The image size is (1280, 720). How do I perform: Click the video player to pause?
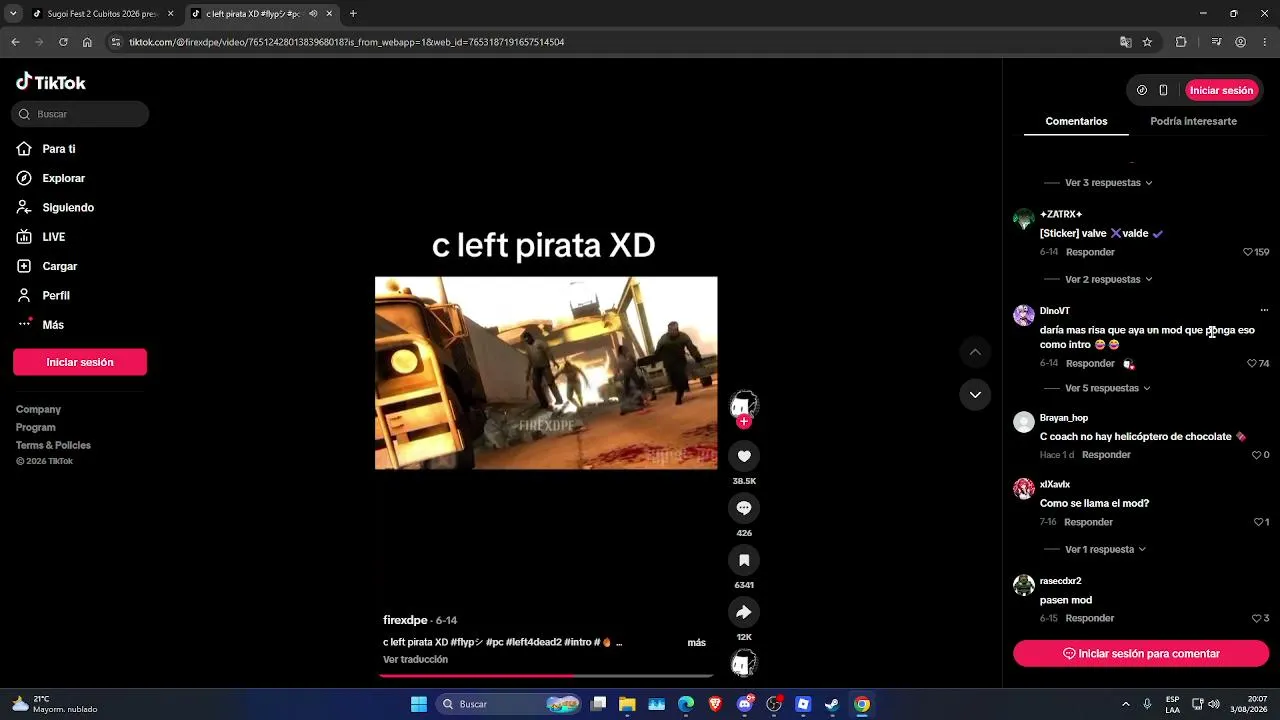pos(546,373)
